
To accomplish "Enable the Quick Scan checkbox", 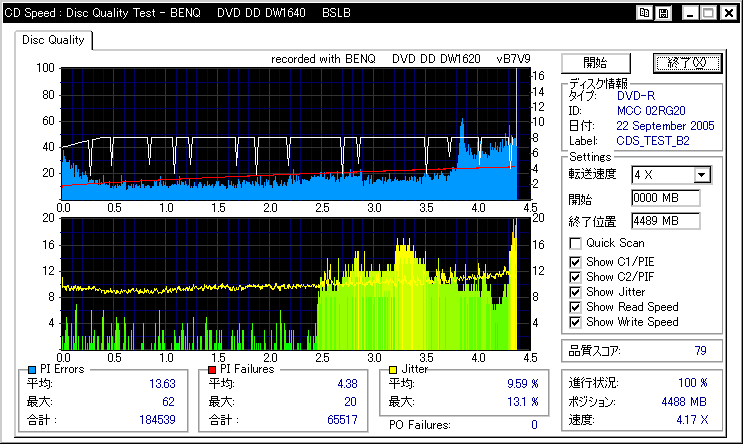I will tap(575, 244).
